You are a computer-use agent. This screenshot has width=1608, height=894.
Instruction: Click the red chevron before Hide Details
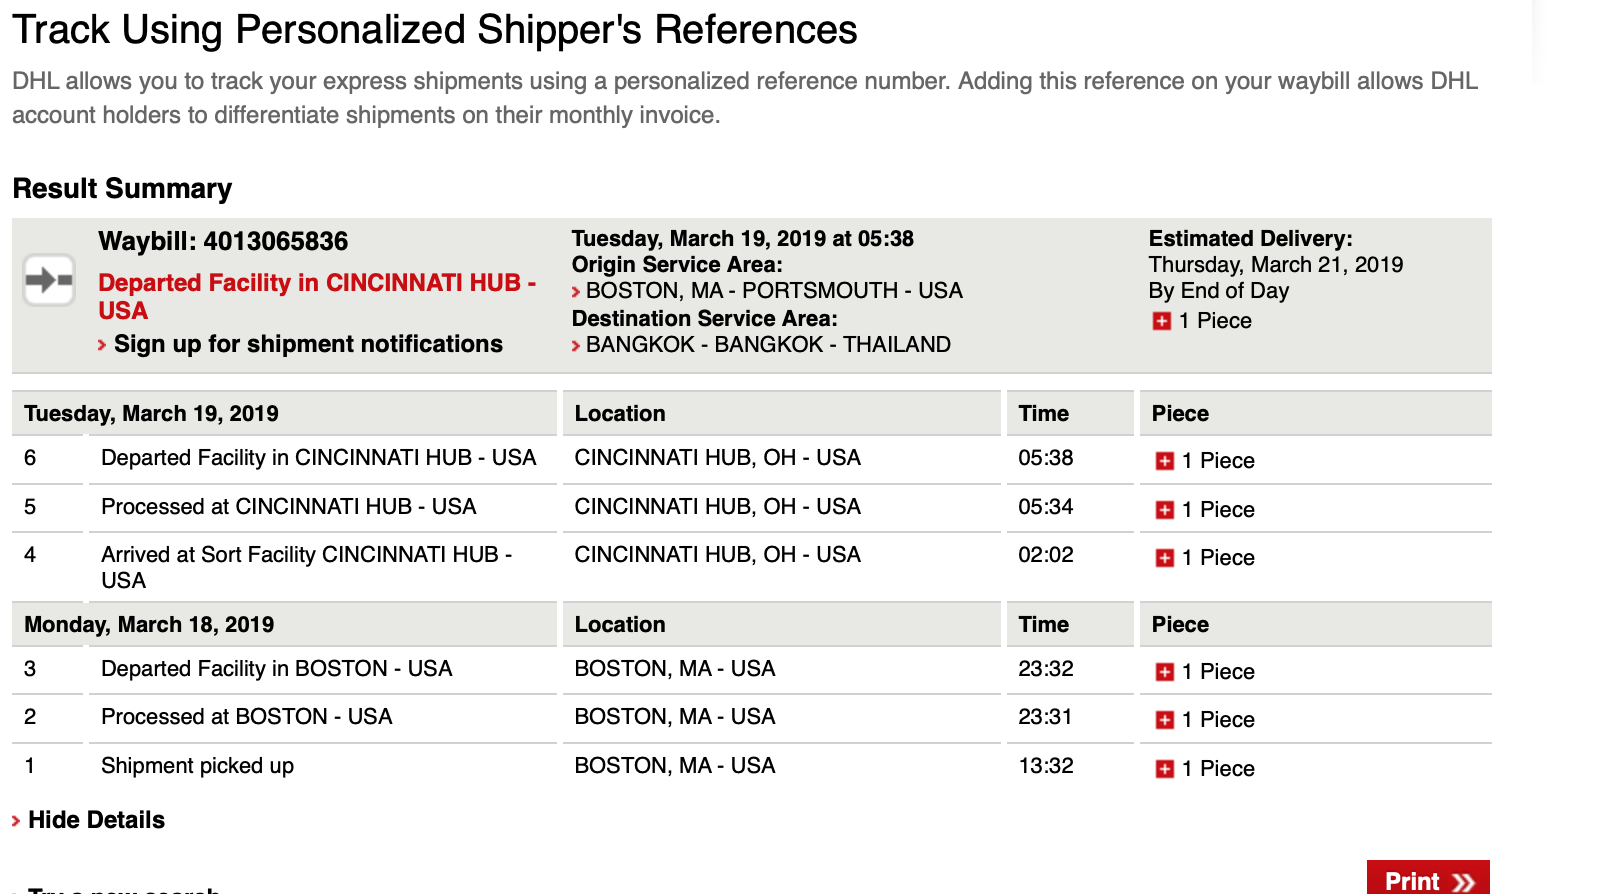click(x=16, y=821)
